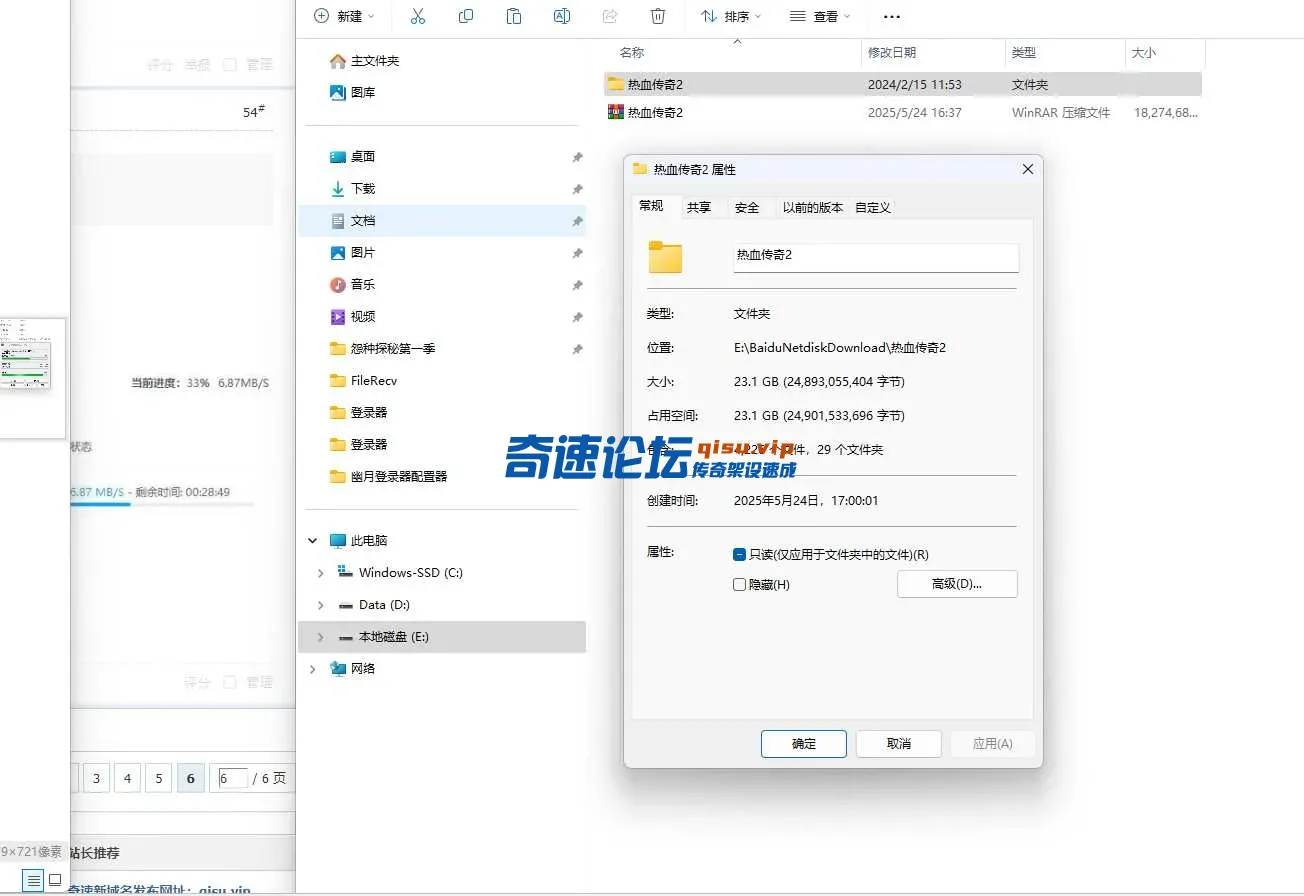This screenshot has width=1304, height=896.
Task: Click the Cut scissors icon in Explorer toolbar
Action: tap(418, 16)
